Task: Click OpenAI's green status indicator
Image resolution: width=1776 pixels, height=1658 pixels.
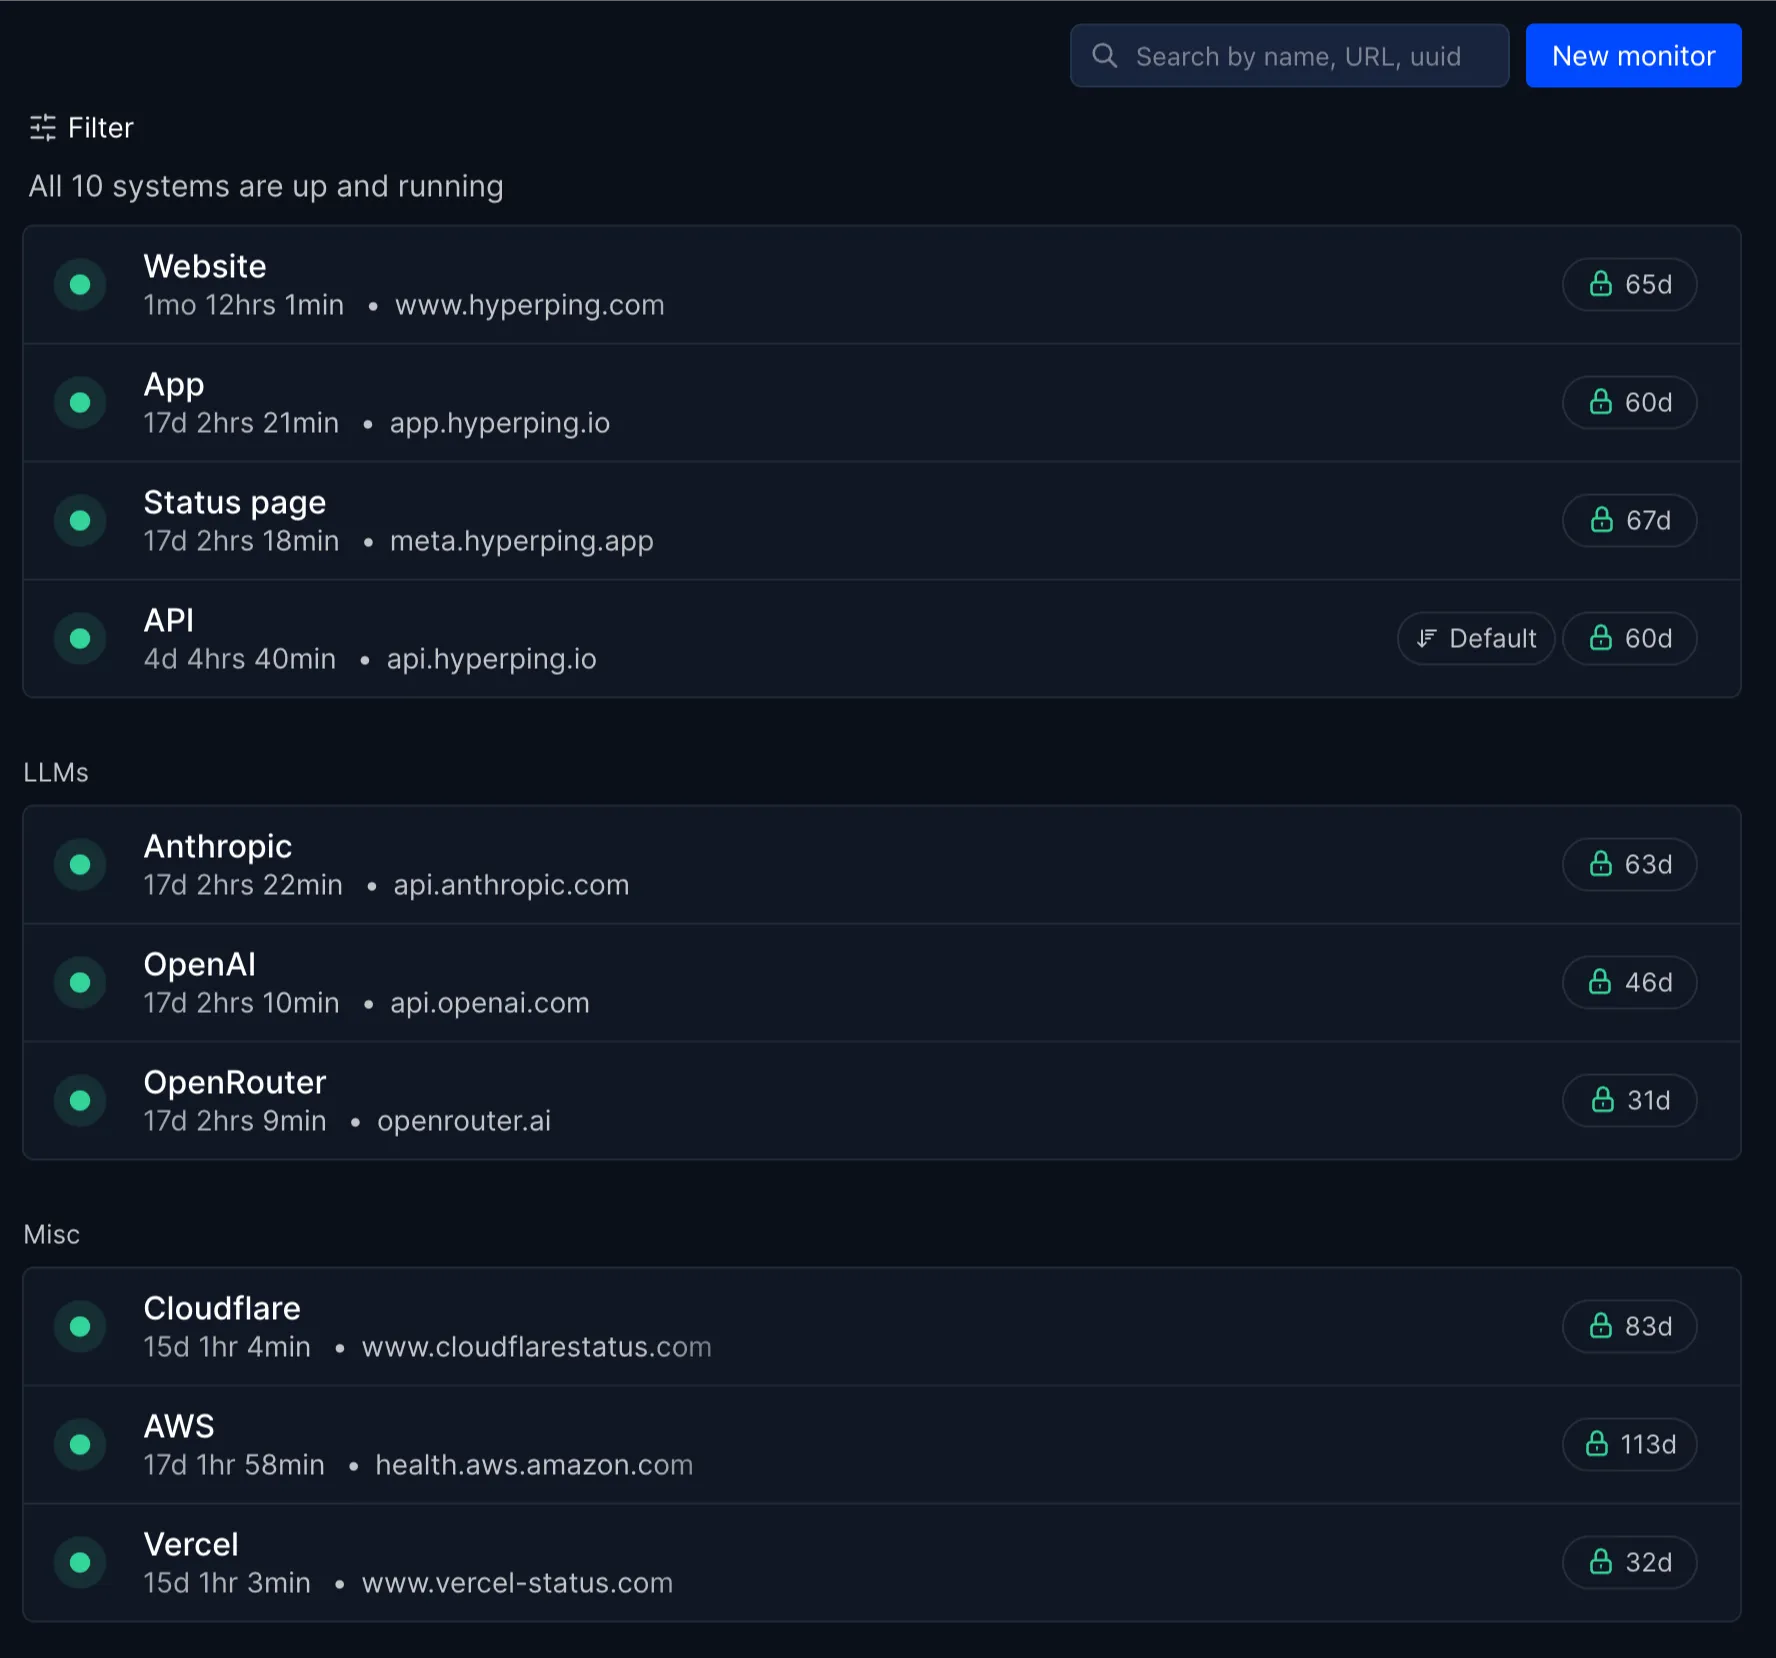Action: (80, 983)
